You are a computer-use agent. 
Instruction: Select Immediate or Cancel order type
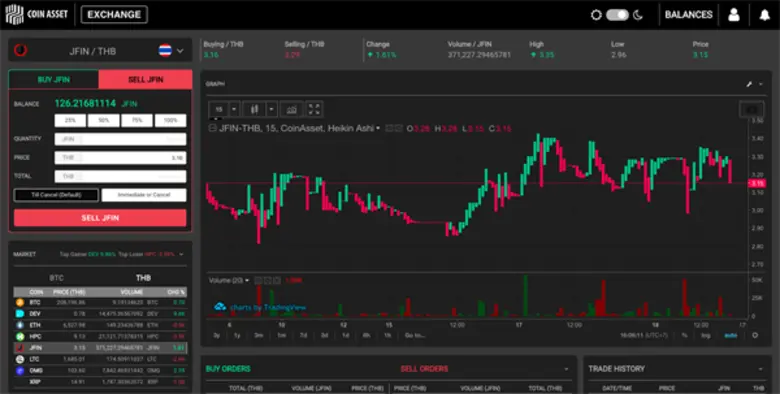pos(144,195)
